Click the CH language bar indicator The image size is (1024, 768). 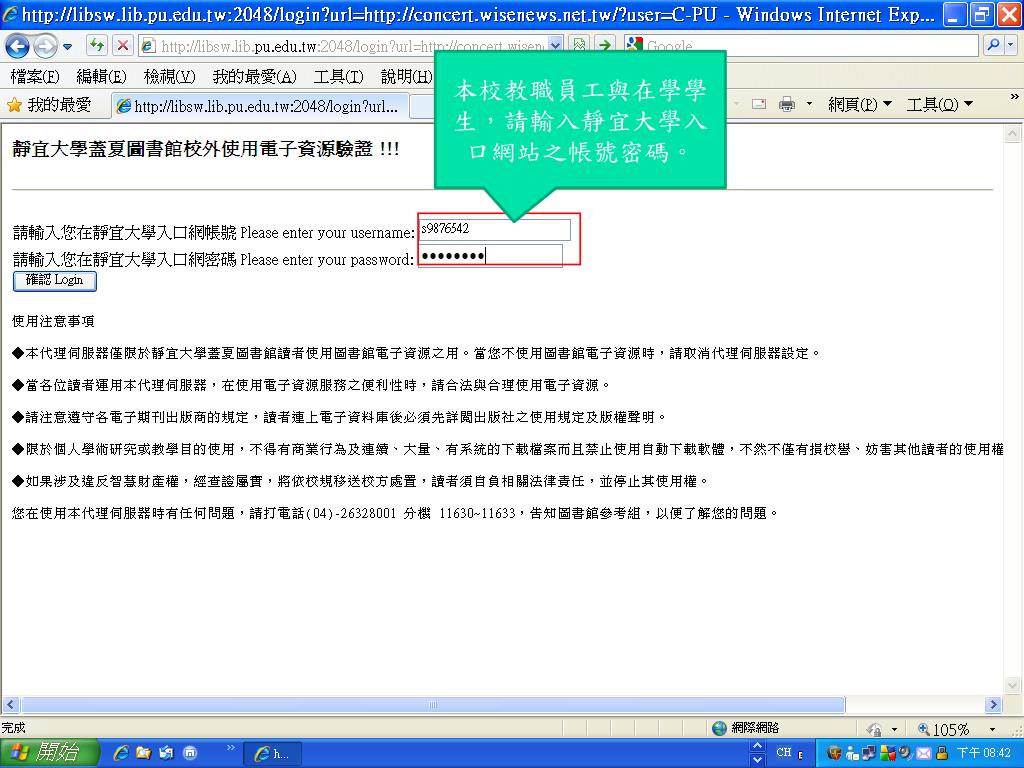(784, 752)
